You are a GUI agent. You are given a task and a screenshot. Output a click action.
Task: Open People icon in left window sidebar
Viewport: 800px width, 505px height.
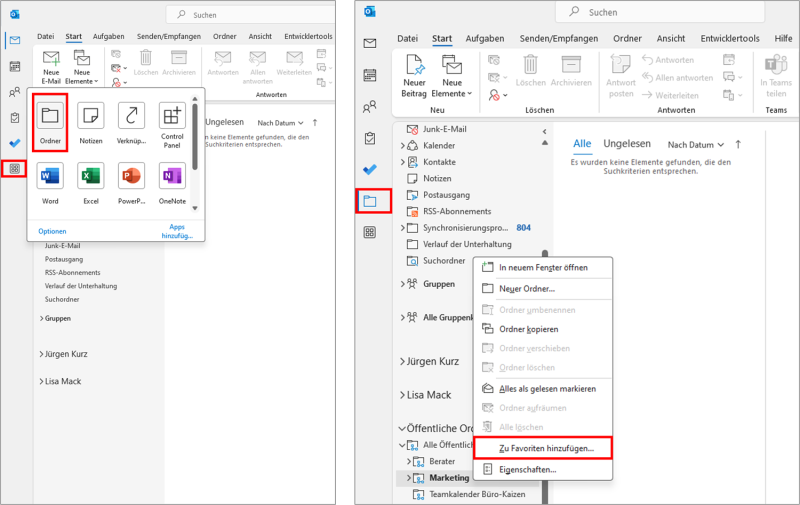pos(15,92)
